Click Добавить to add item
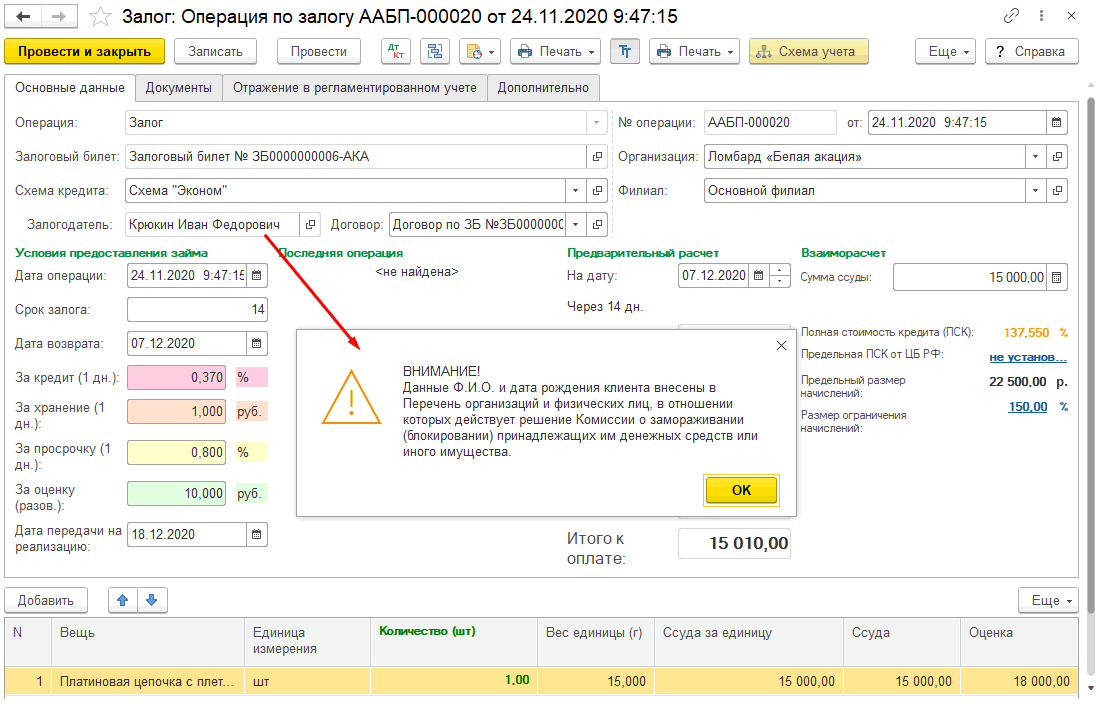The height and width of the screenshot is (710, 1096). pos(45,600)
